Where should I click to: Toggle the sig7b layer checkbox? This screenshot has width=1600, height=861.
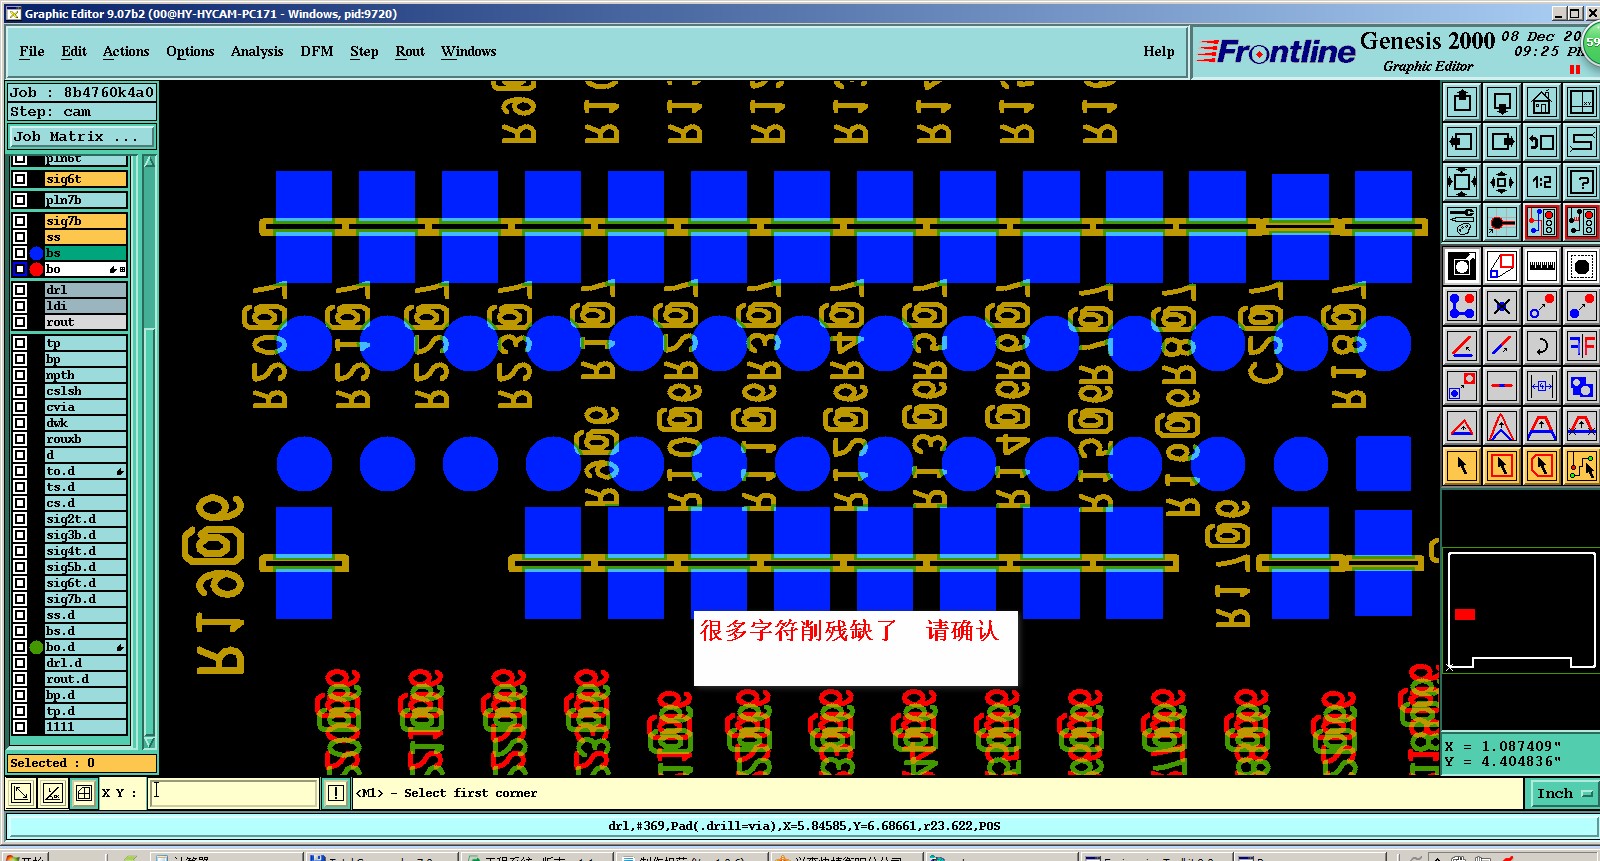click(20, 221)
